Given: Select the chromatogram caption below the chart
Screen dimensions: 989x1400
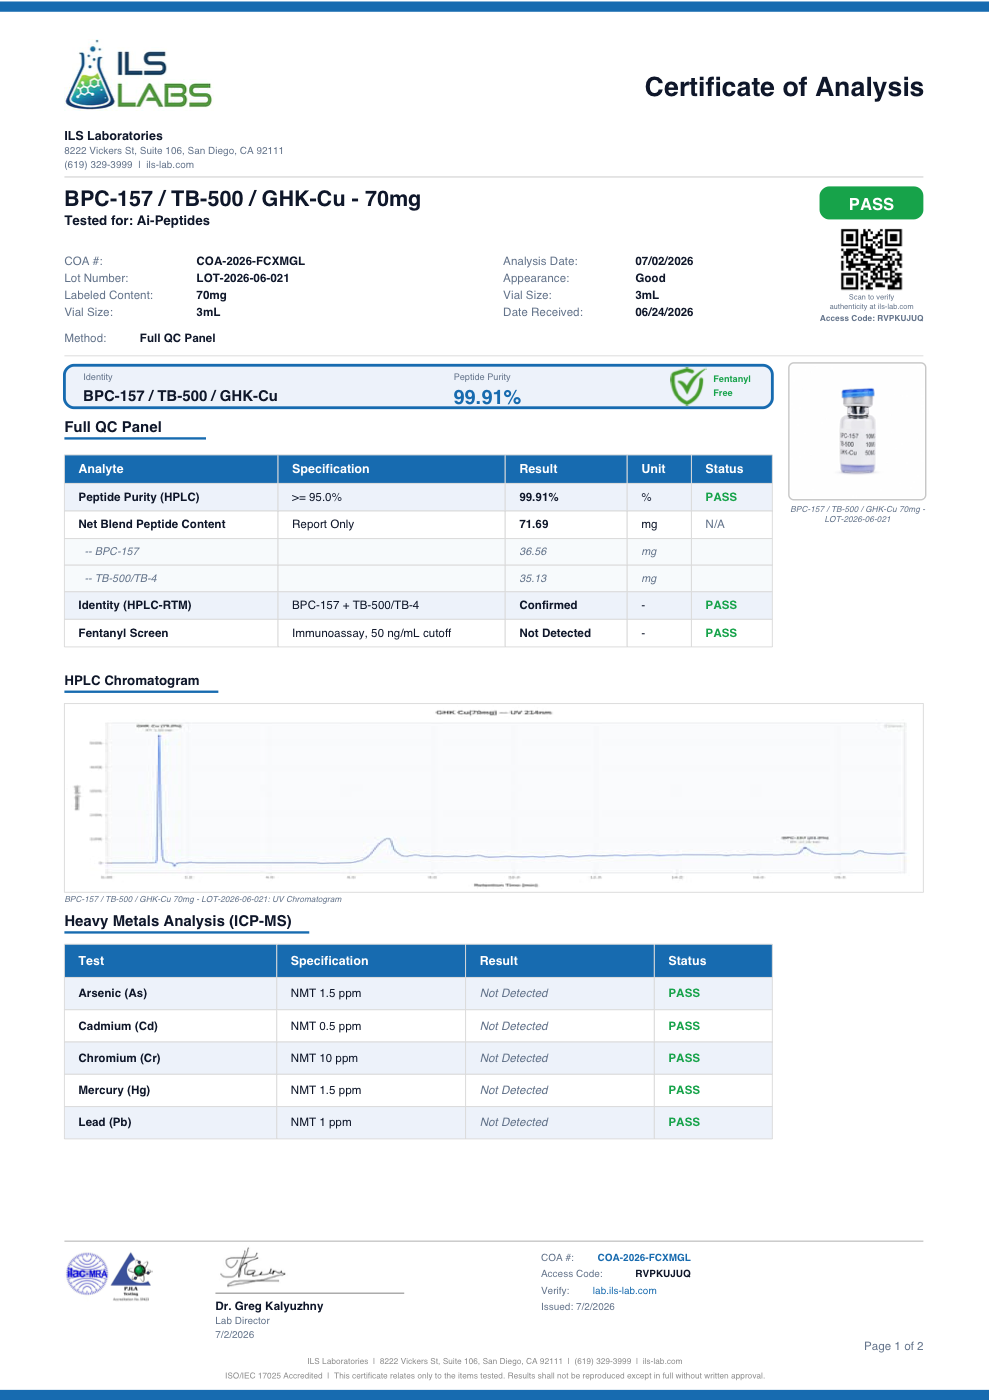Looking at the screenshot, I should 203,899.
